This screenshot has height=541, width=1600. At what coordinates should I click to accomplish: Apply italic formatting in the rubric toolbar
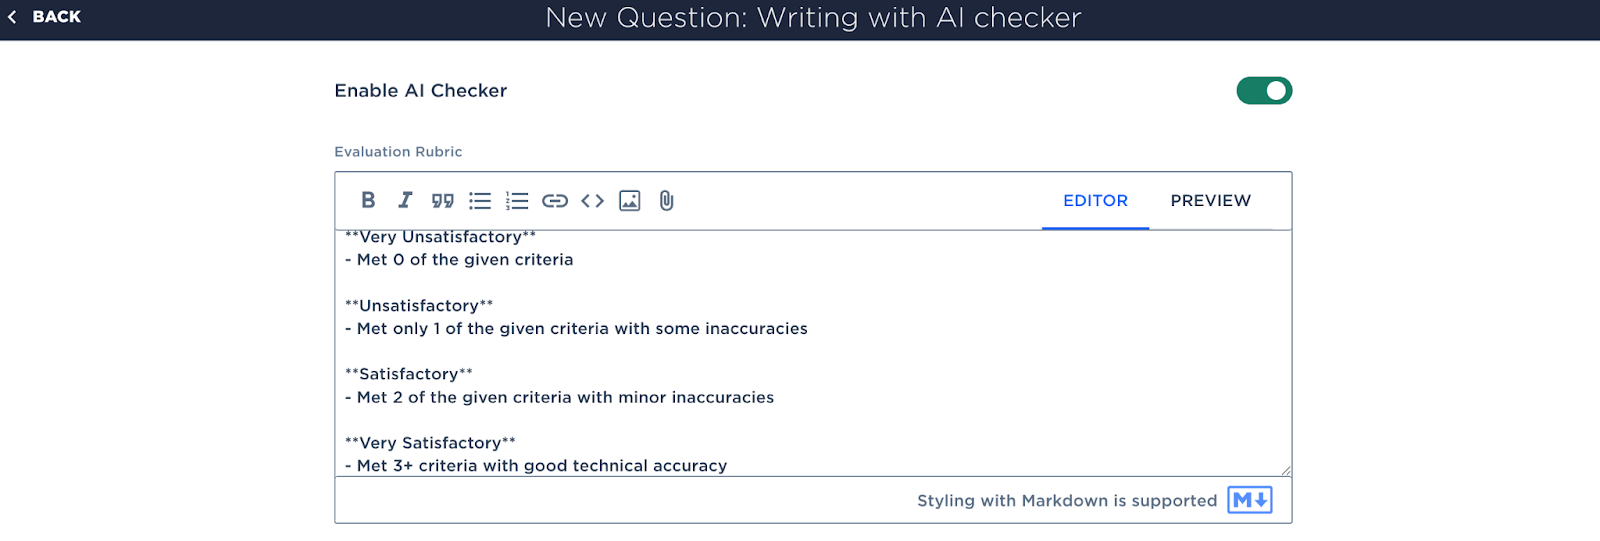(x=405, y=200)
